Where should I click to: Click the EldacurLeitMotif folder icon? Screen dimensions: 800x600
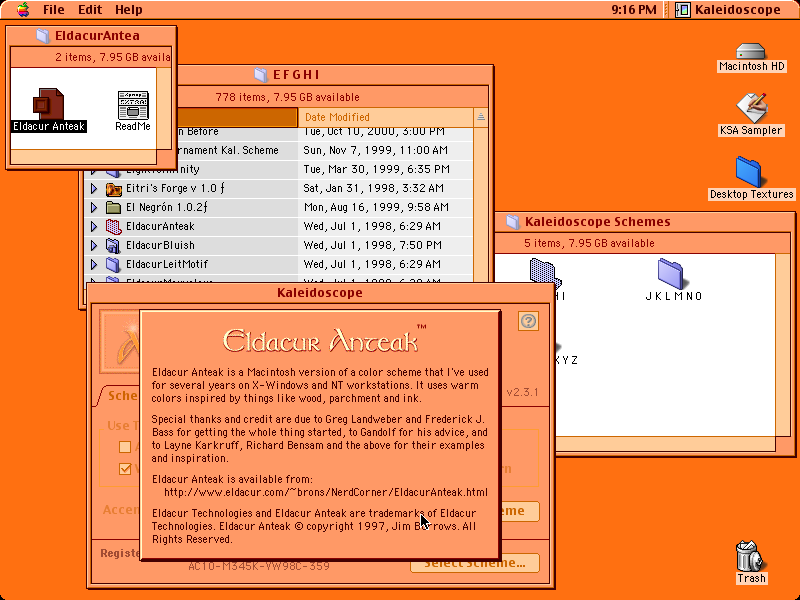click(113, 264)
